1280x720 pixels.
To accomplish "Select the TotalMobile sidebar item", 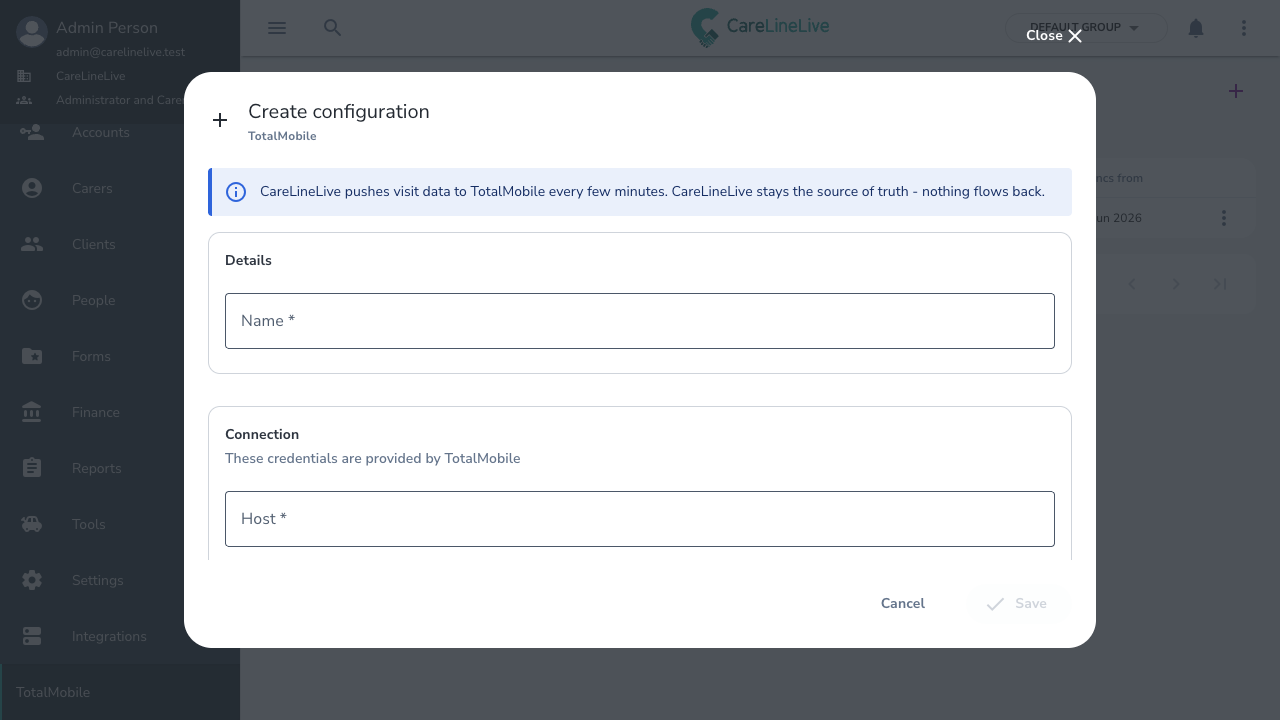I will (120, 692).
